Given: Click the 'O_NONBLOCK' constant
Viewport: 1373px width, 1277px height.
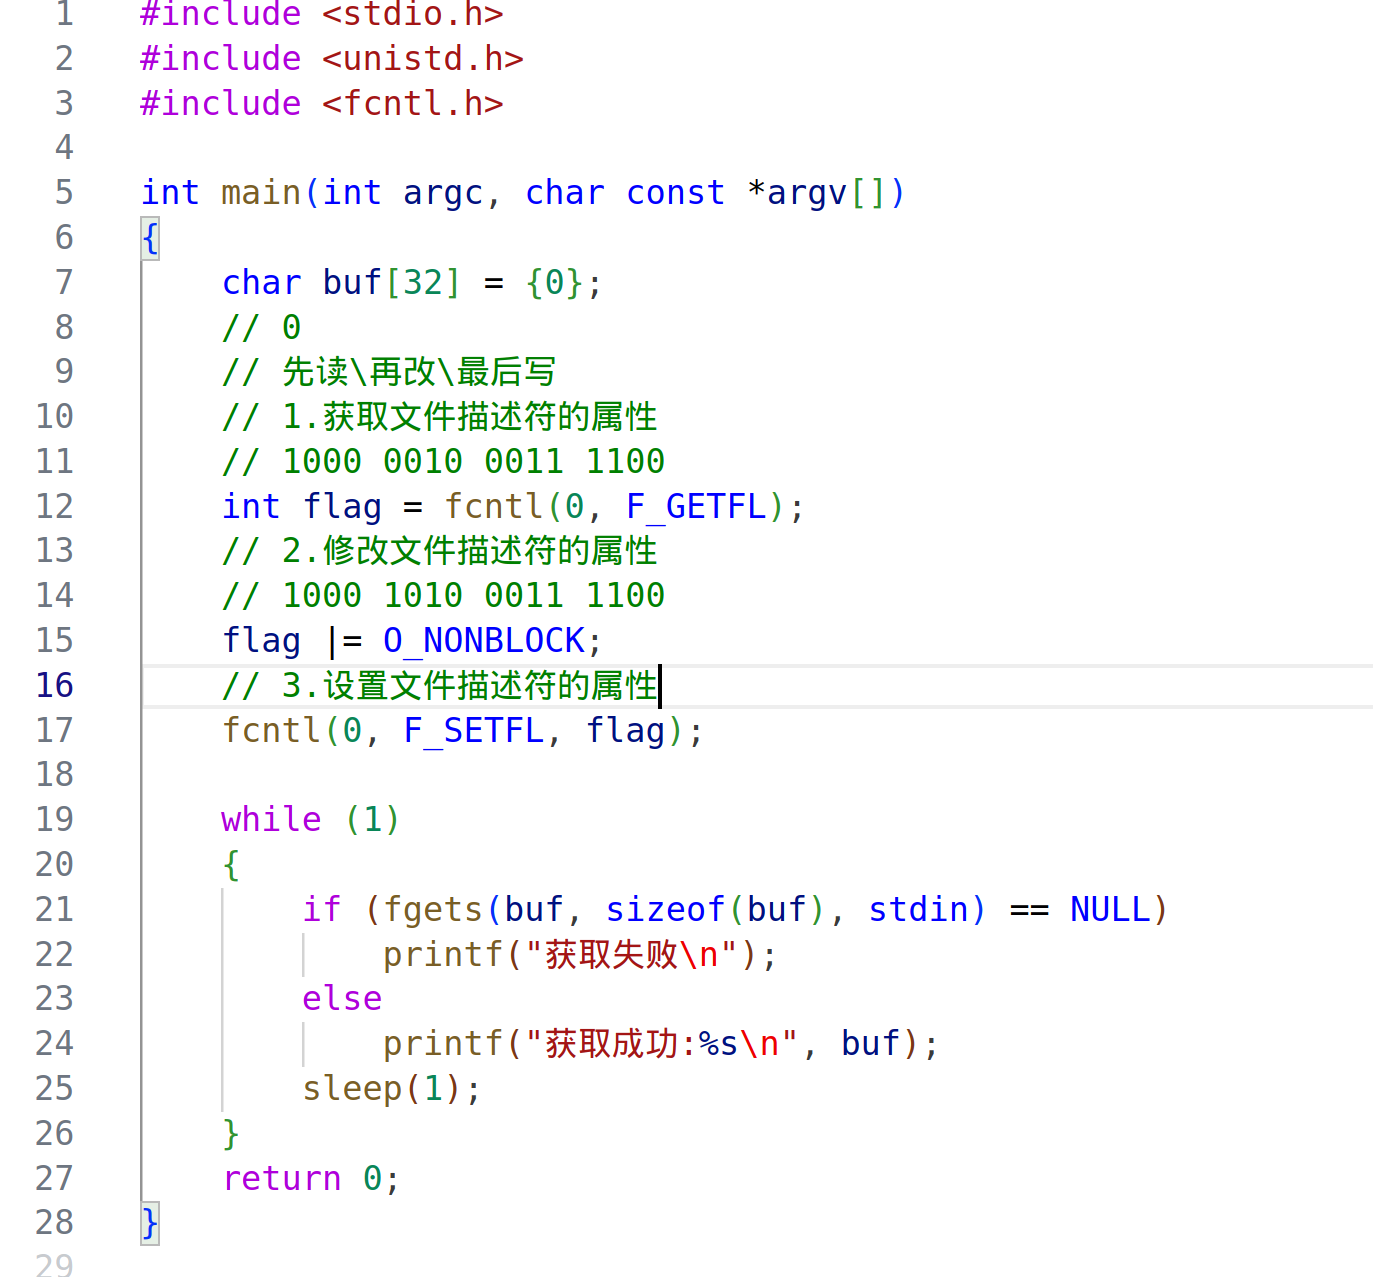Looking at the screenshot, I should [x=484, y=640].
